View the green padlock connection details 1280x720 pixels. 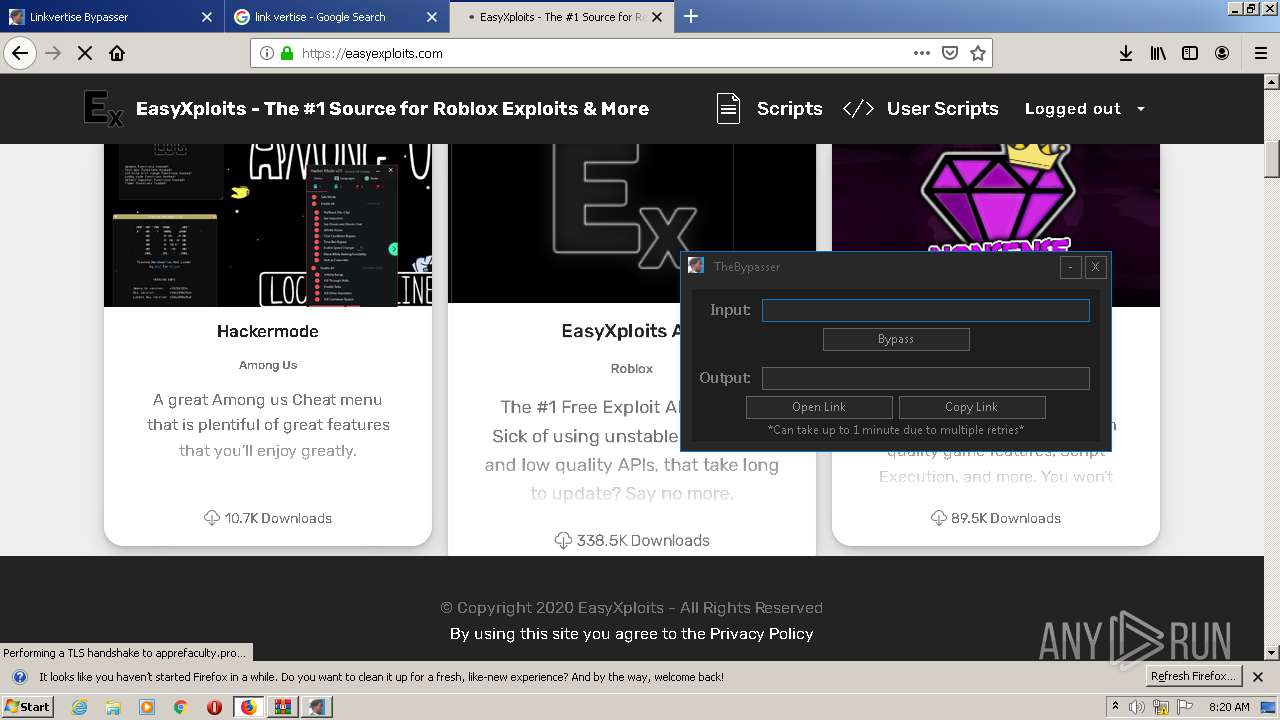point(287,53)
